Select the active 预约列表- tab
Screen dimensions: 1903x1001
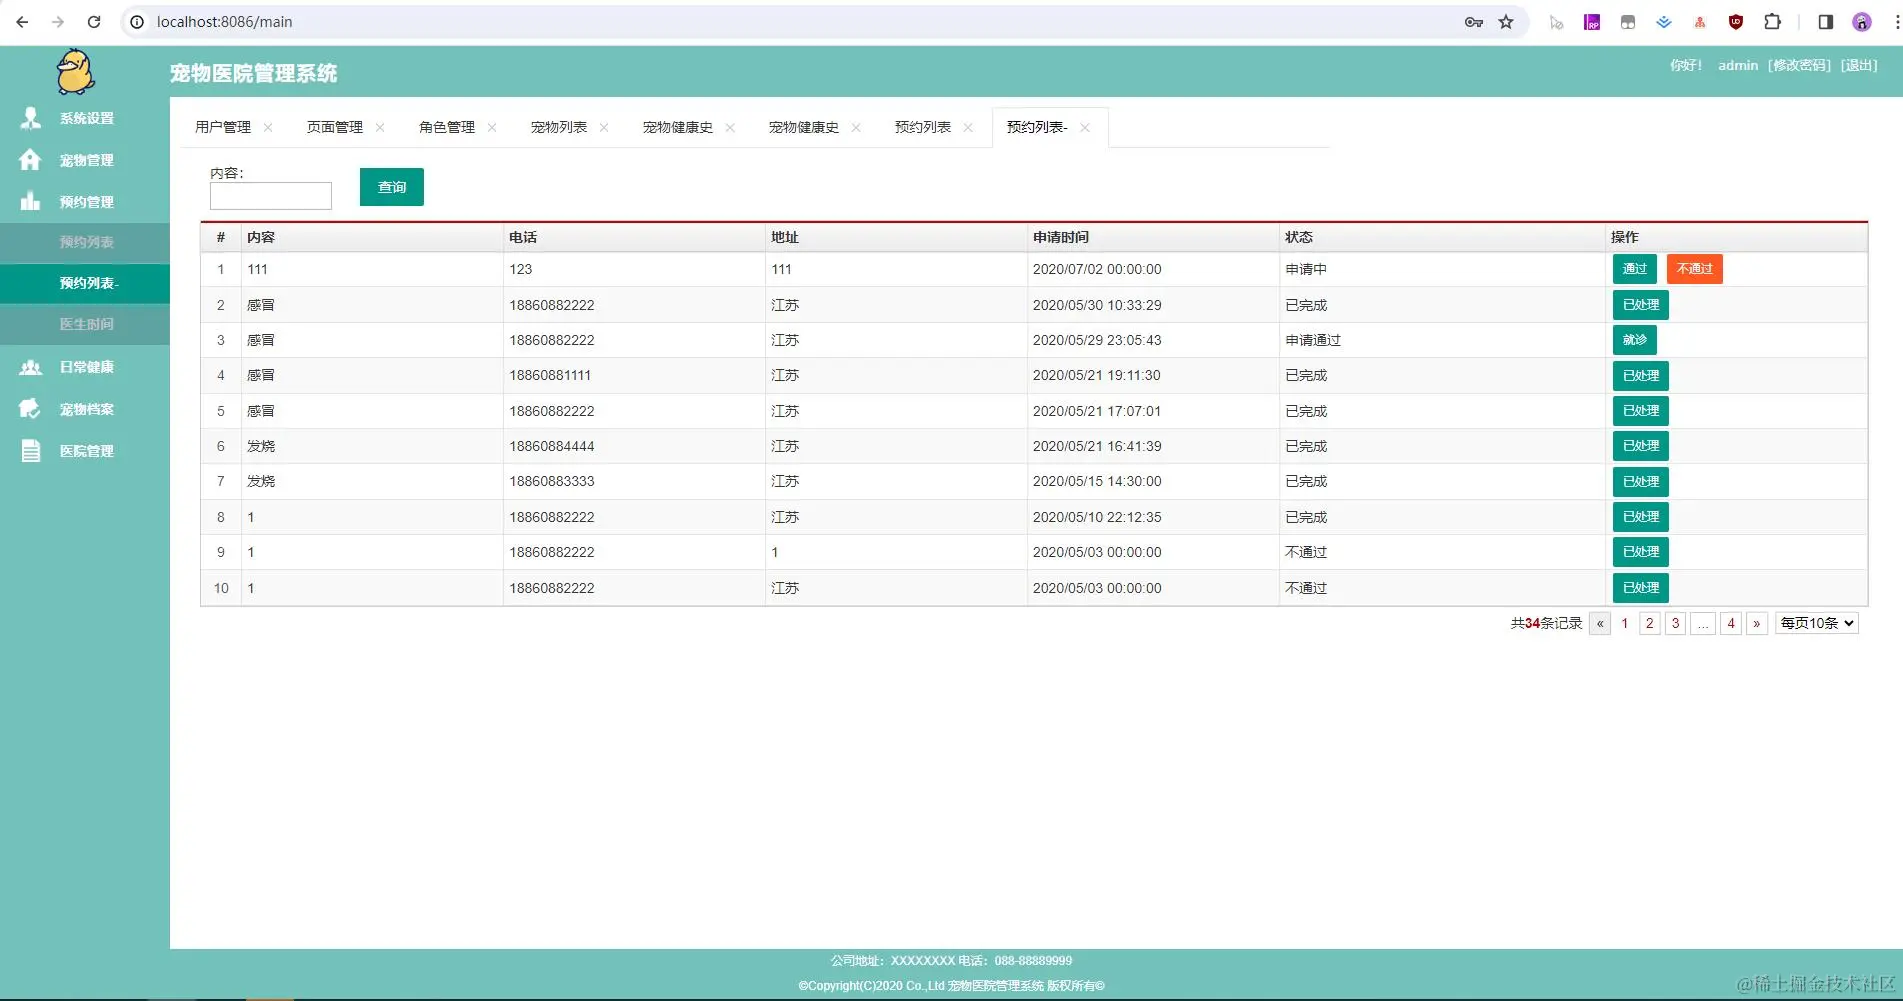[1037, 127]
